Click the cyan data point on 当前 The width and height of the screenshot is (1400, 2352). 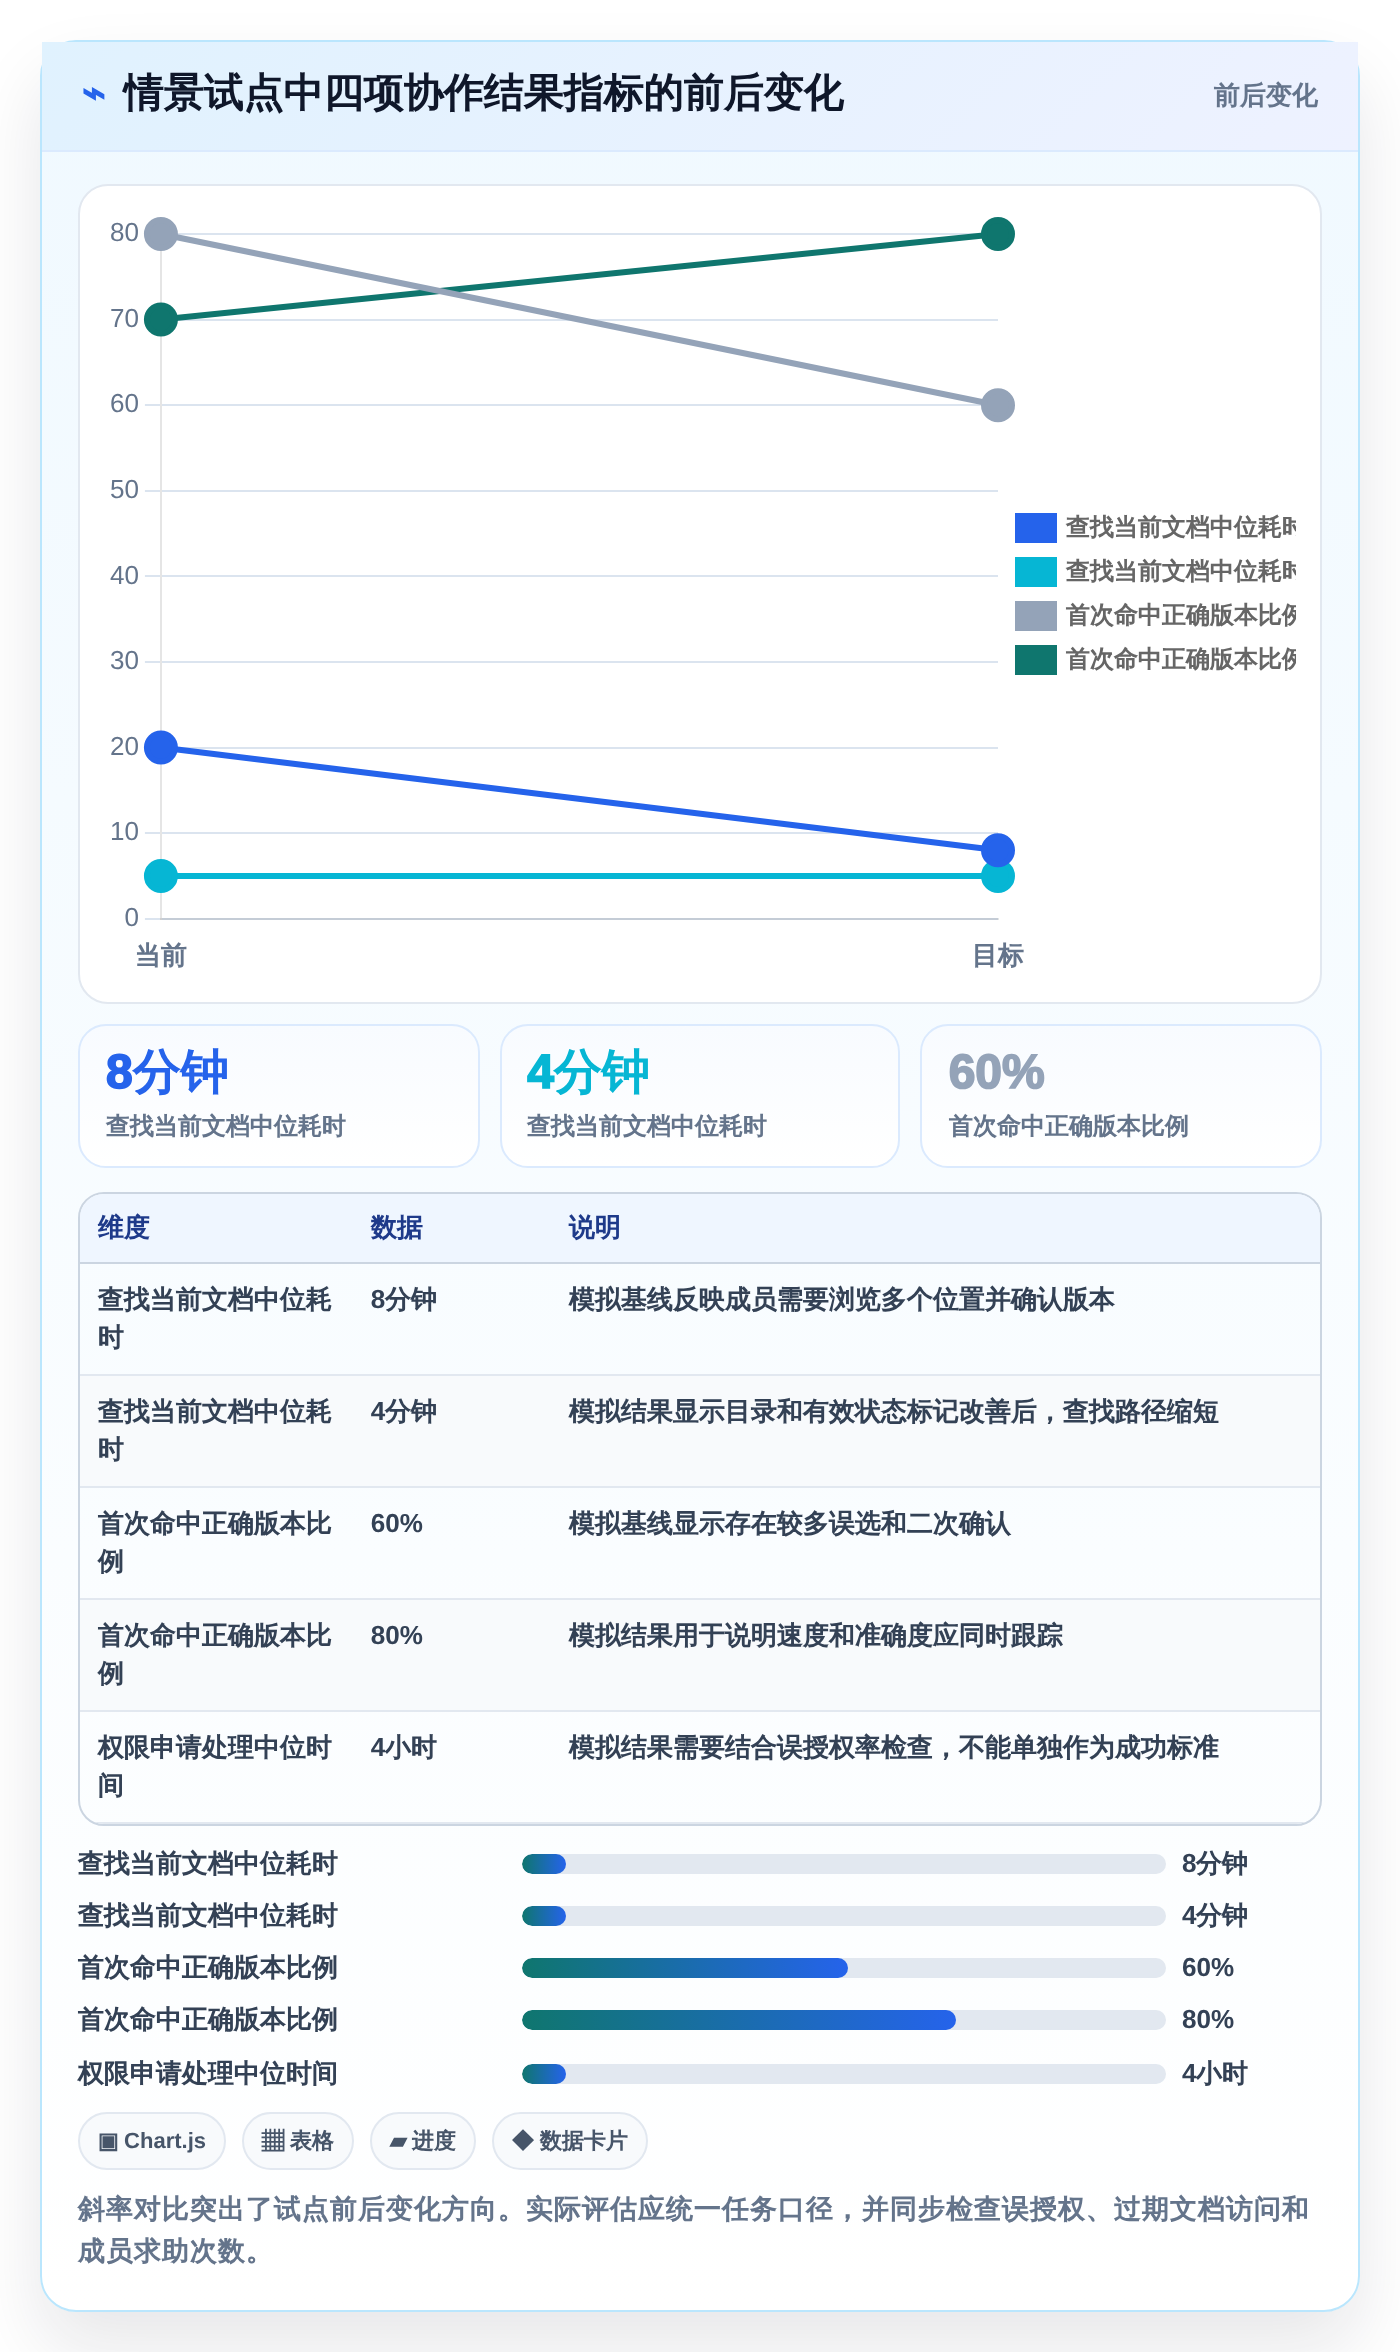[161, 876]
